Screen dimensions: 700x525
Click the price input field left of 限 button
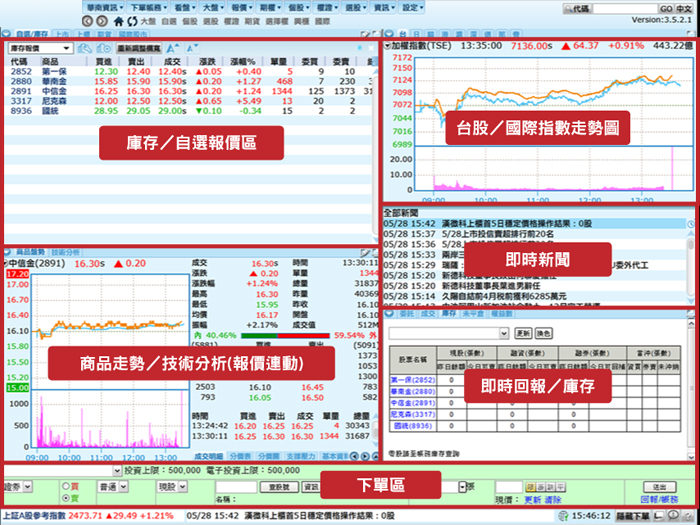[508, 487]
